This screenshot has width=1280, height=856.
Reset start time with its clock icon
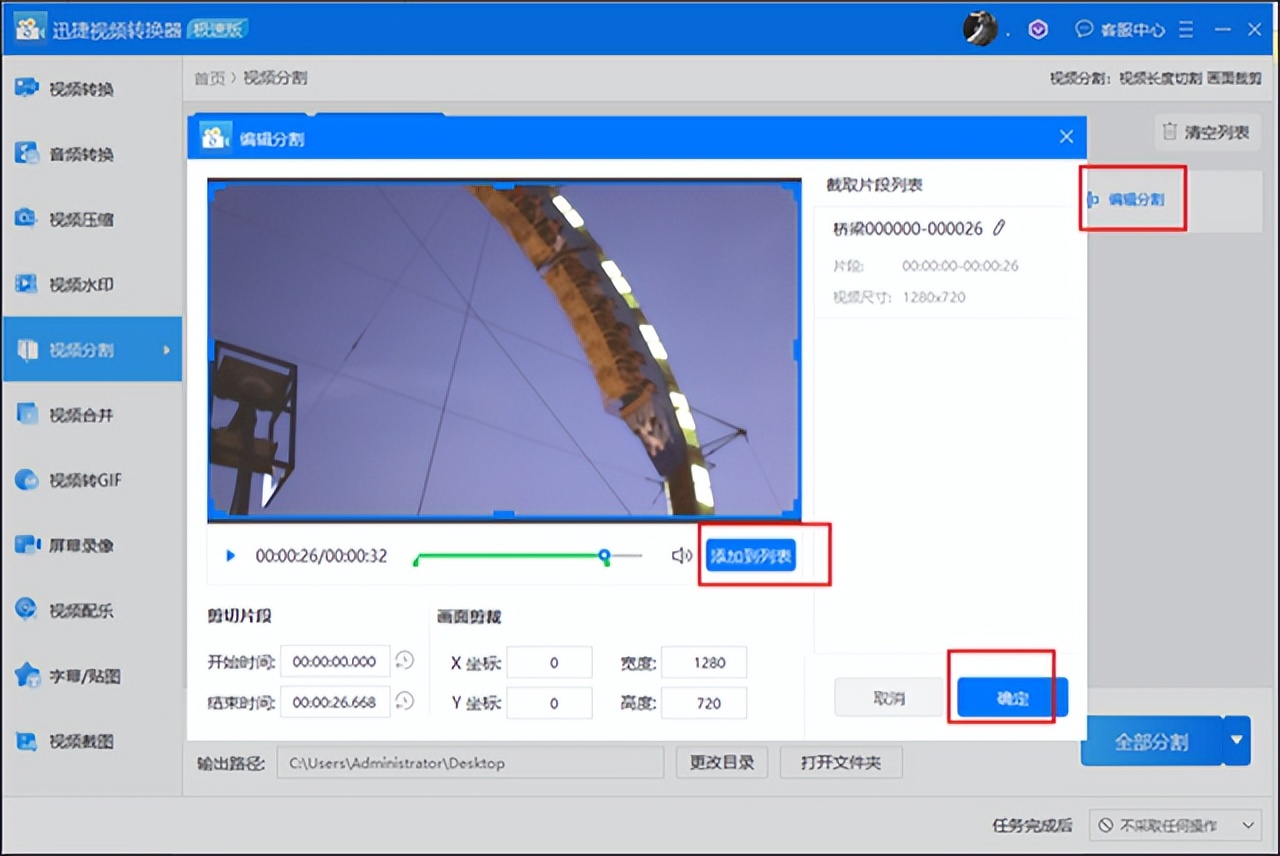coord(404,660)
